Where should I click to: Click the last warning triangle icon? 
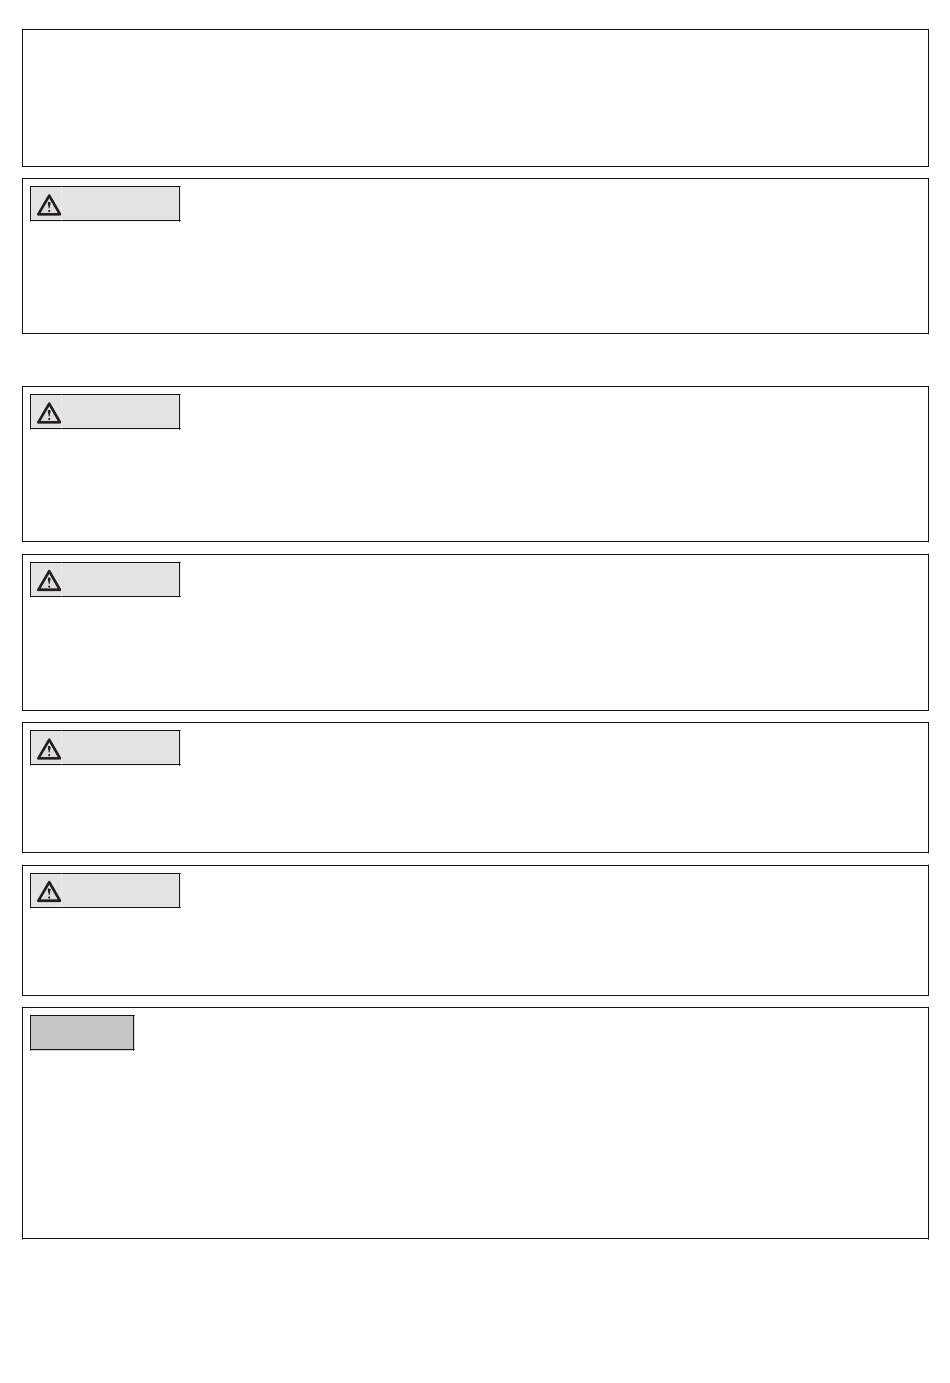coord(49,892)
